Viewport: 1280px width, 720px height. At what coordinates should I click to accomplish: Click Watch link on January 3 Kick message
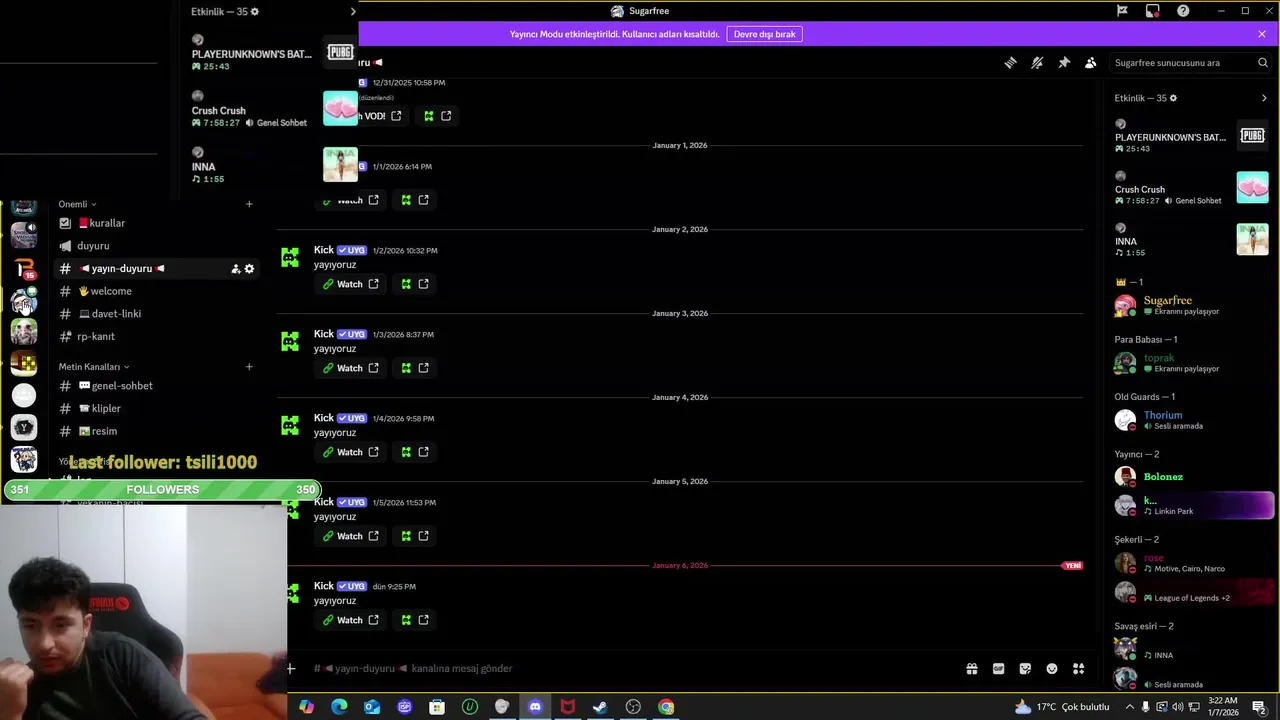click(x=349, y=368)
